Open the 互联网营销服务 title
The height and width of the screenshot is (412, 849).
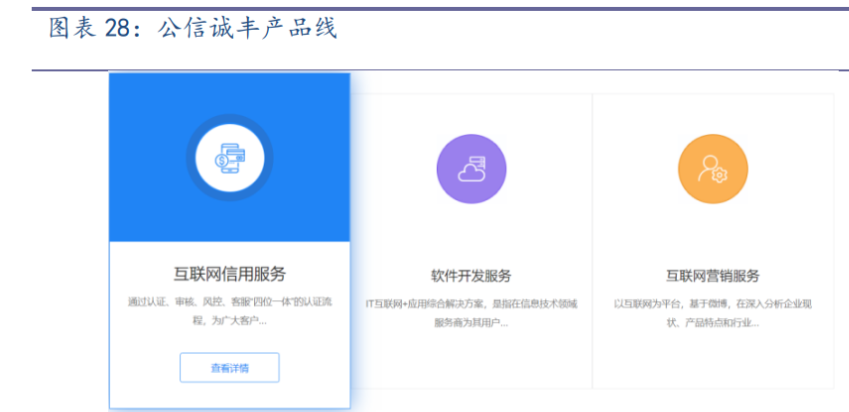pos(713,276)
